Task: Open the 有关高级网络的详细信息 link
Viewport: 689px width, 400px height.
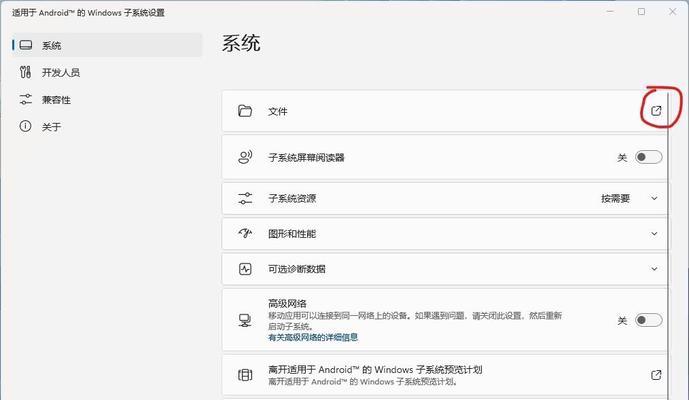Action: pyautogui.click(x=313, y=337)
